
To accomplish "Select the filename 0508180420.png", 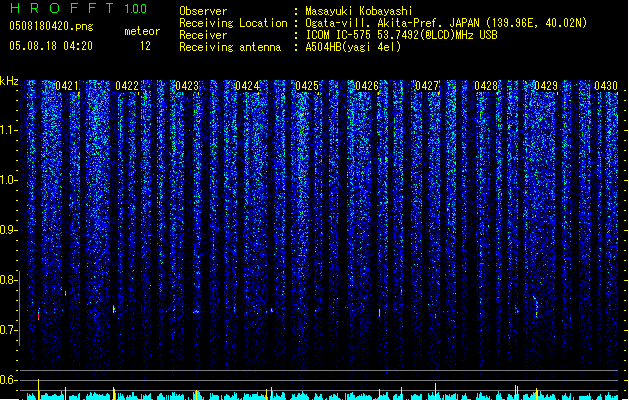I will [x=51, y=27].
